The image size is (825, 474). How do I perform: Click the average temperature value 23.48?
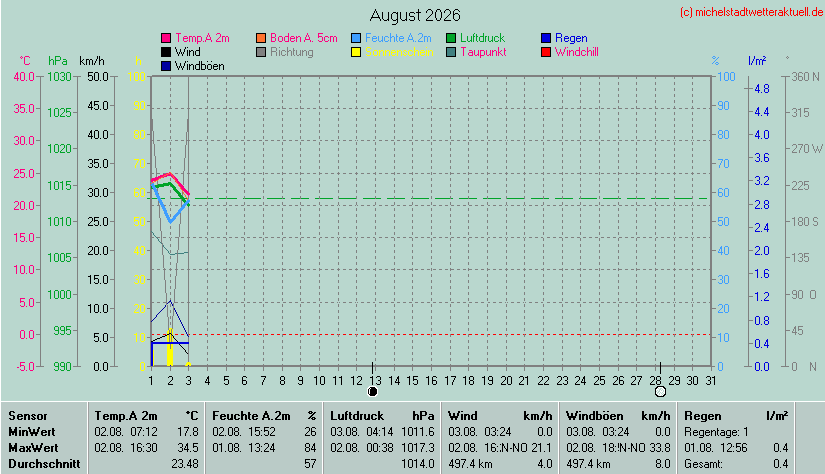pos(185,464)
